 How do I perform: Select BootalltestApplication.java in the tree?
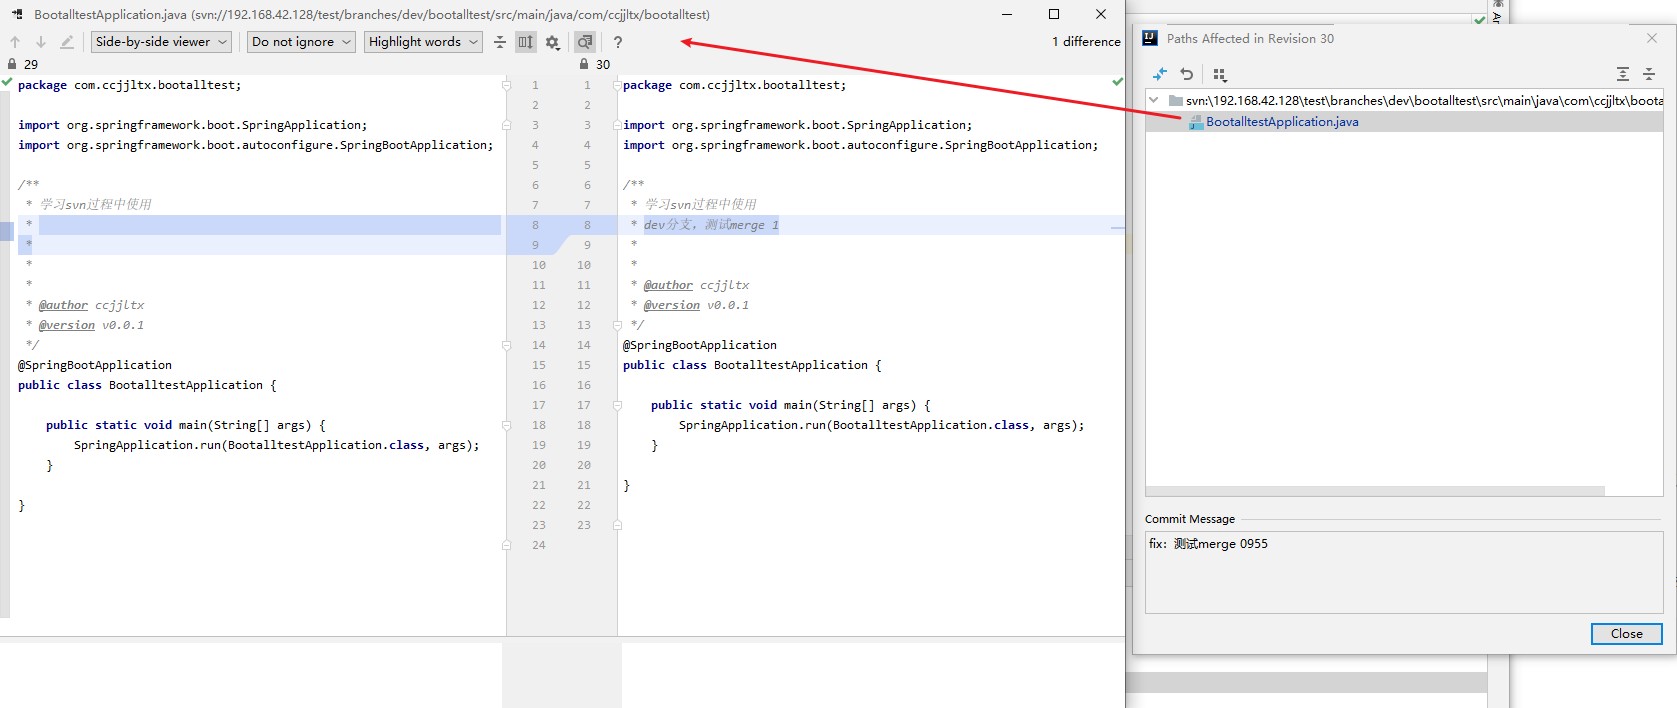tap(1281, 122)
